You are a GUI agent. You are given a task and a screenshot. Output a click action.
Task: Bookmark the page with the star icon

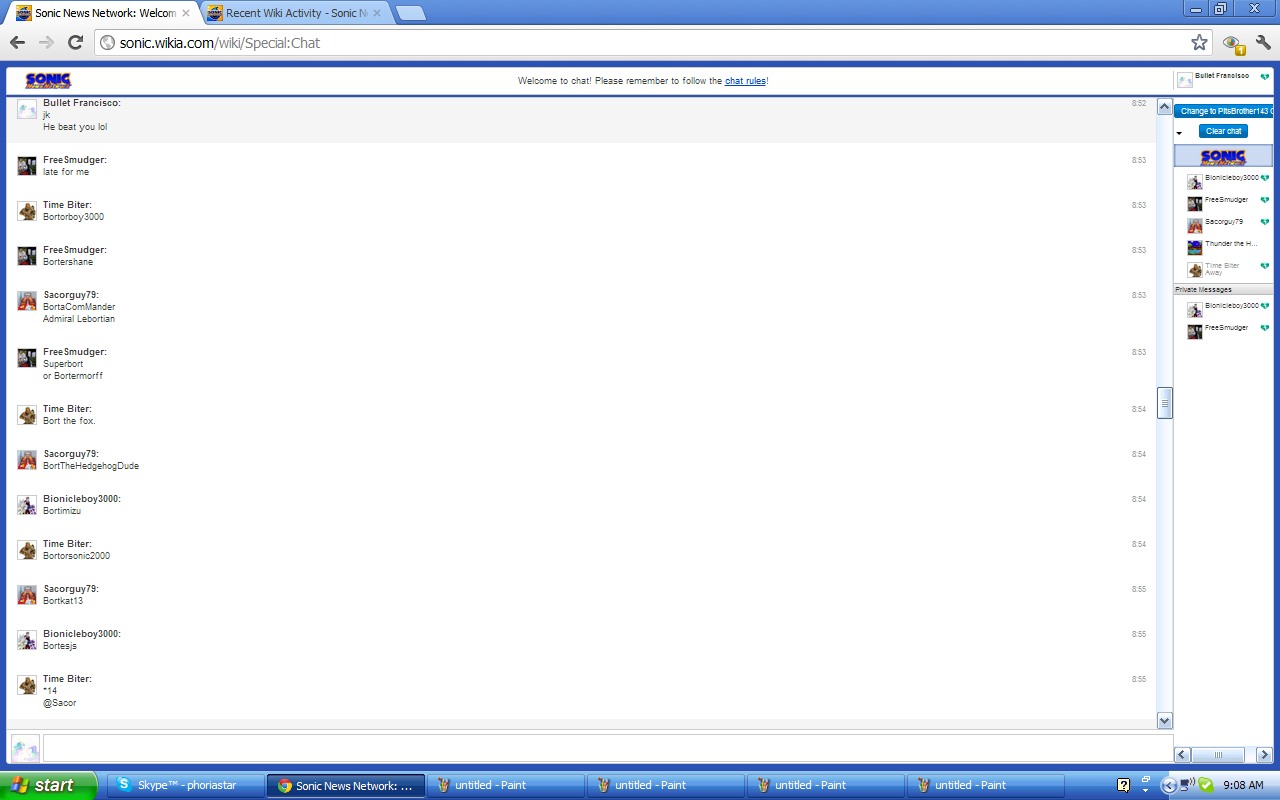pyautogui.click(x=1199, y=43)
